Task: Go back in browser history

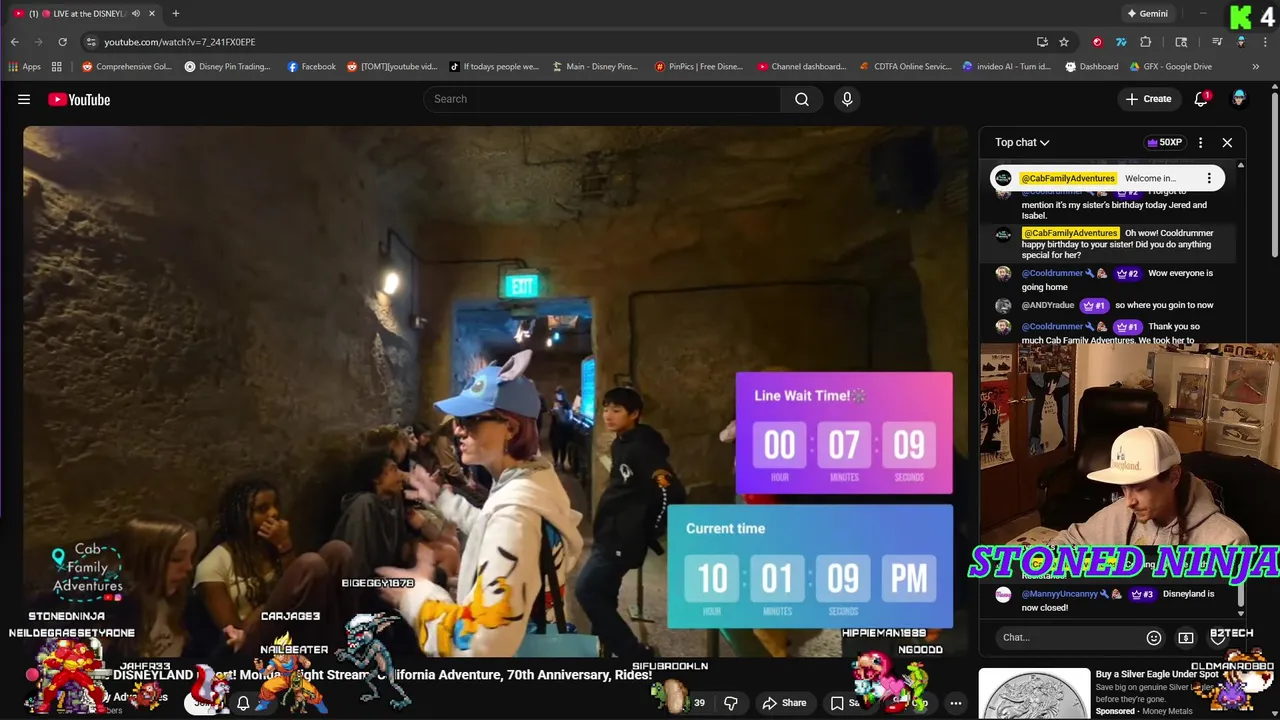Action: coord(15,42)
